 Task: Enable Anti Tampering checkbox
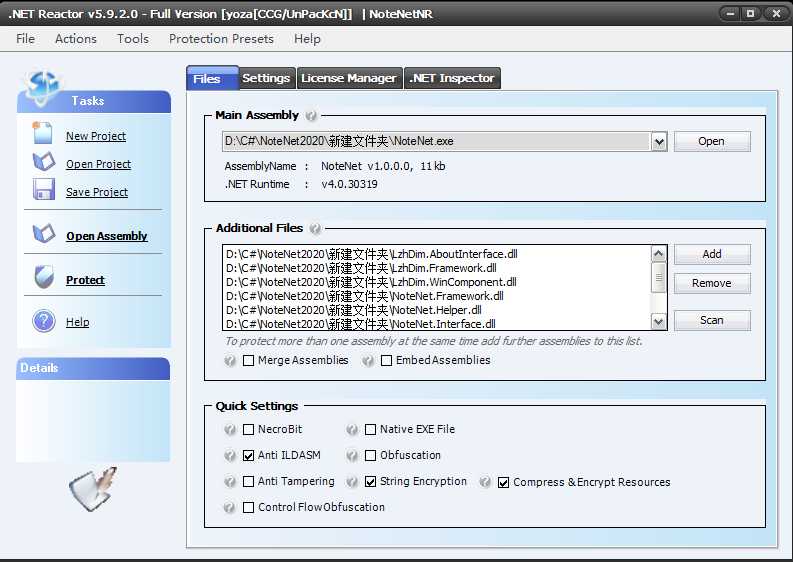[x=248, y=482]
